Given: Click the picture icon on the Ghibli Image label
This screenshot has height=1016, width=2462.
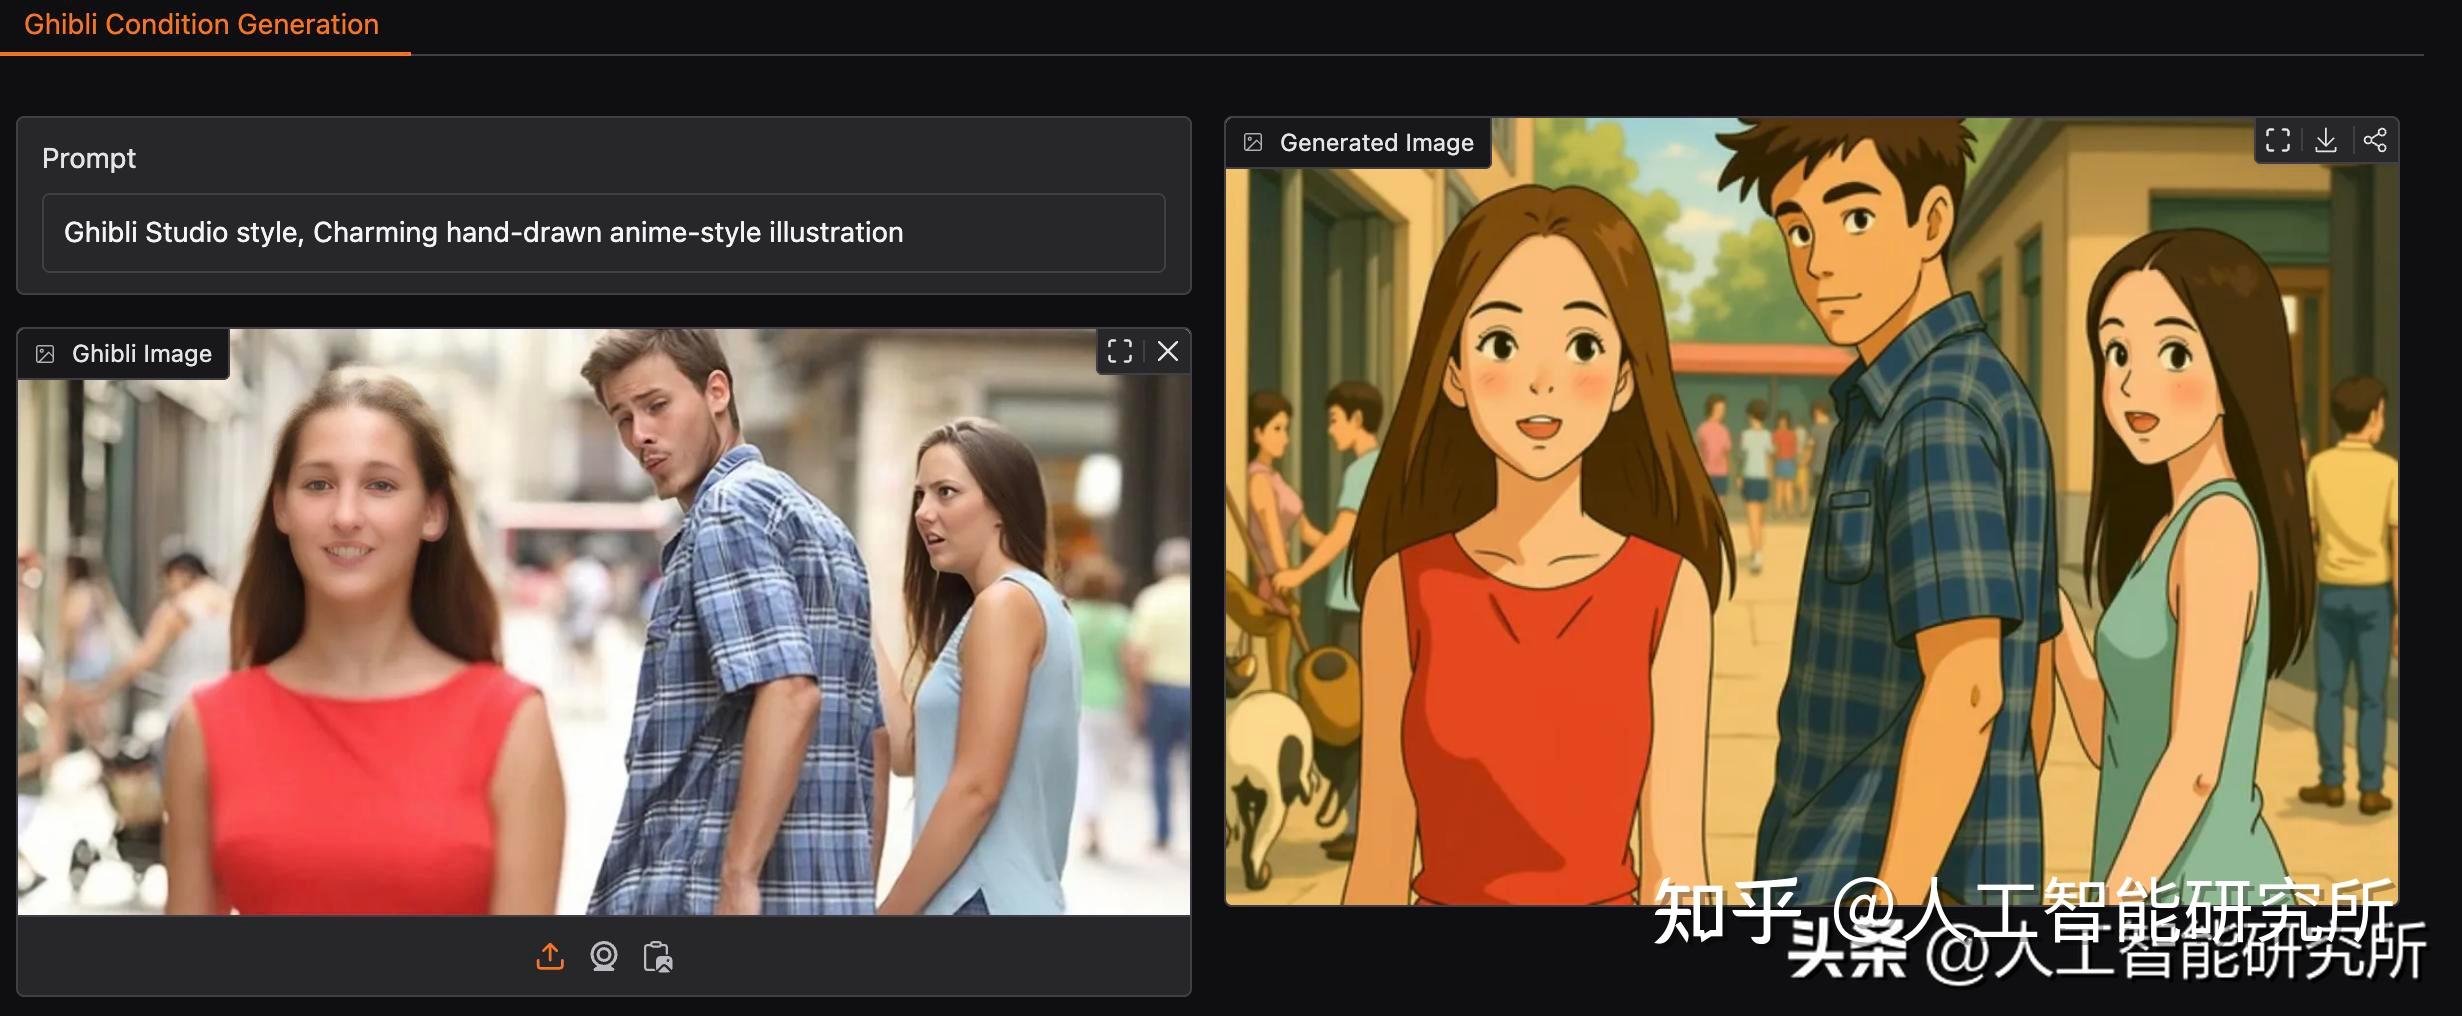Looking at the screenshot, I should point(44,353).
